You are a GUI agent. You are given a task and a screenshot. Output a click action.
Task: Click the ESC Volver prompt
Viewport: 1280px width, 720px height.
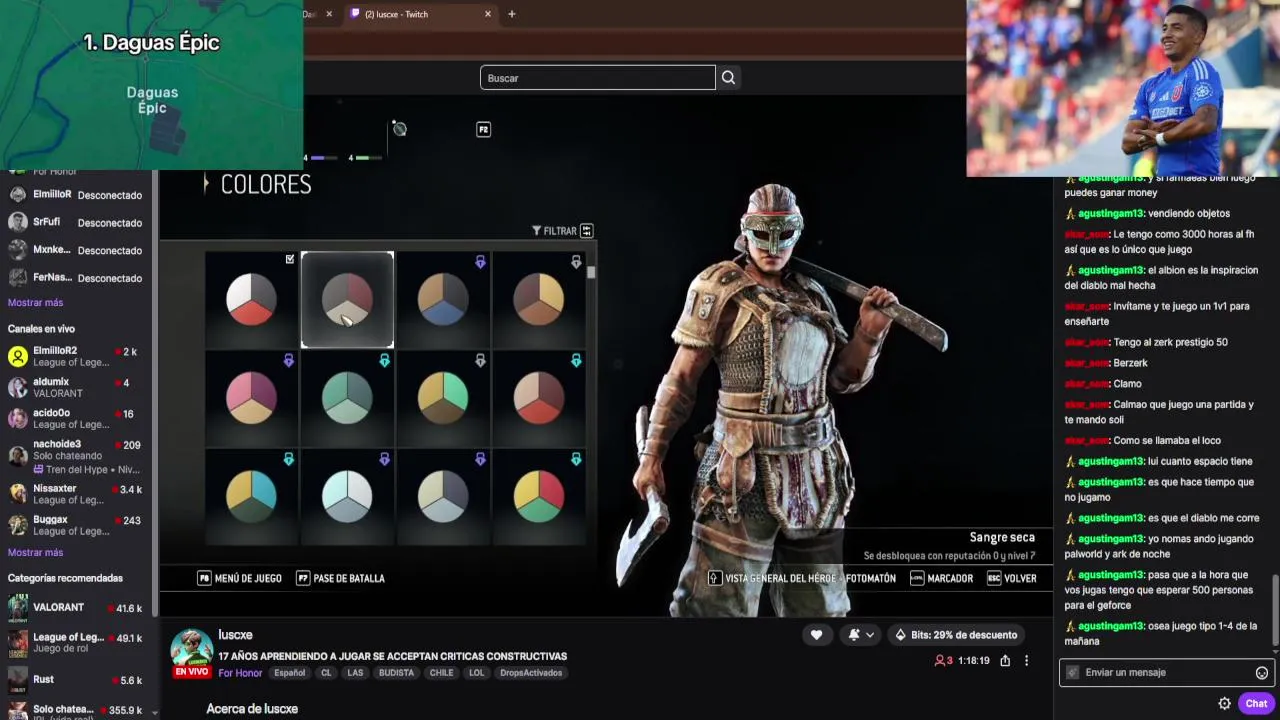click(x=1012, y=578)
